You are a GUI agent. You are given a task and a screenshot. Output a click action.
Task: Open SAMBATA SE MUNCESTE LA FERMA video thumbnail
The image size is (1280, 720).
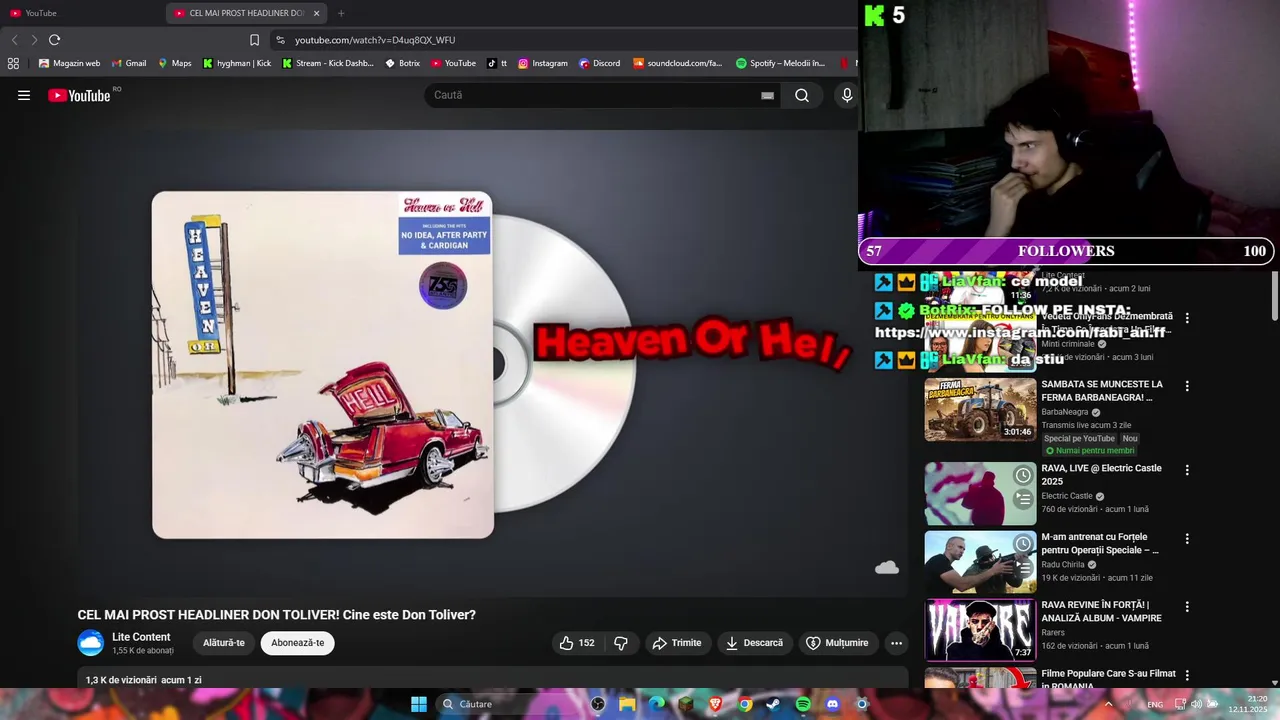pyautogui.click(x=980, y=409)
